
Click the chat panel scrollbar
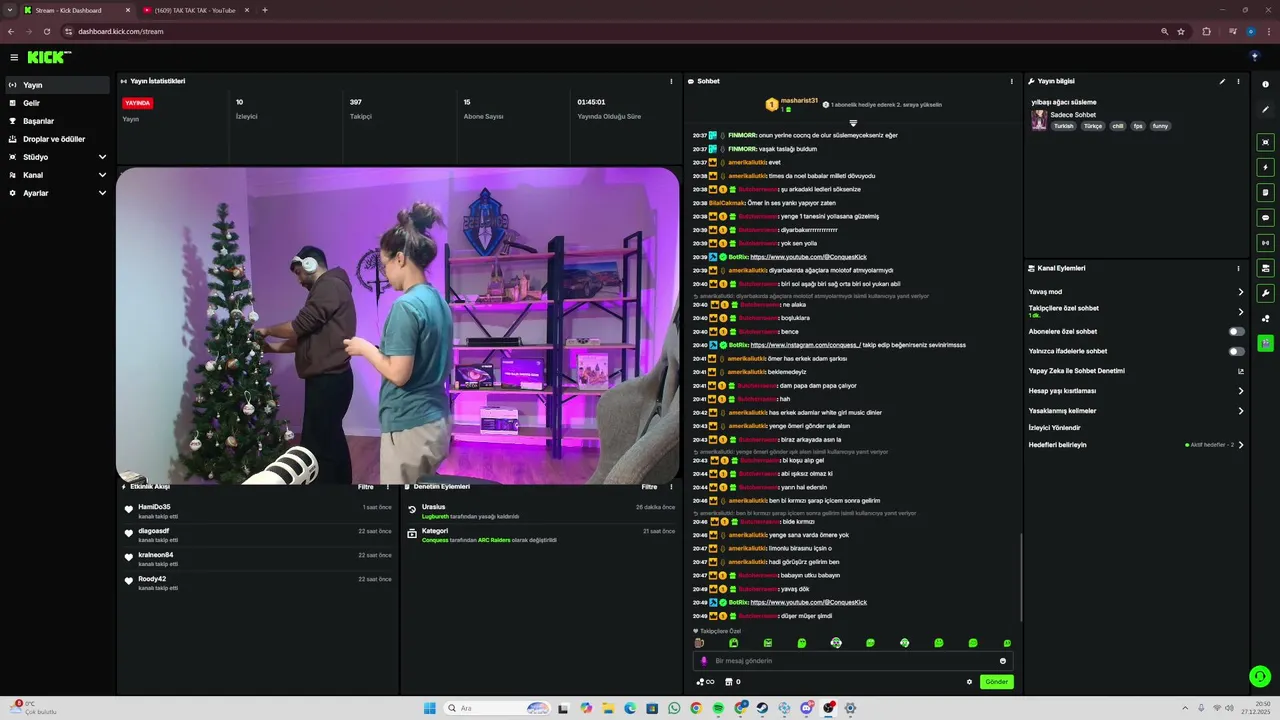(1020, 577)
